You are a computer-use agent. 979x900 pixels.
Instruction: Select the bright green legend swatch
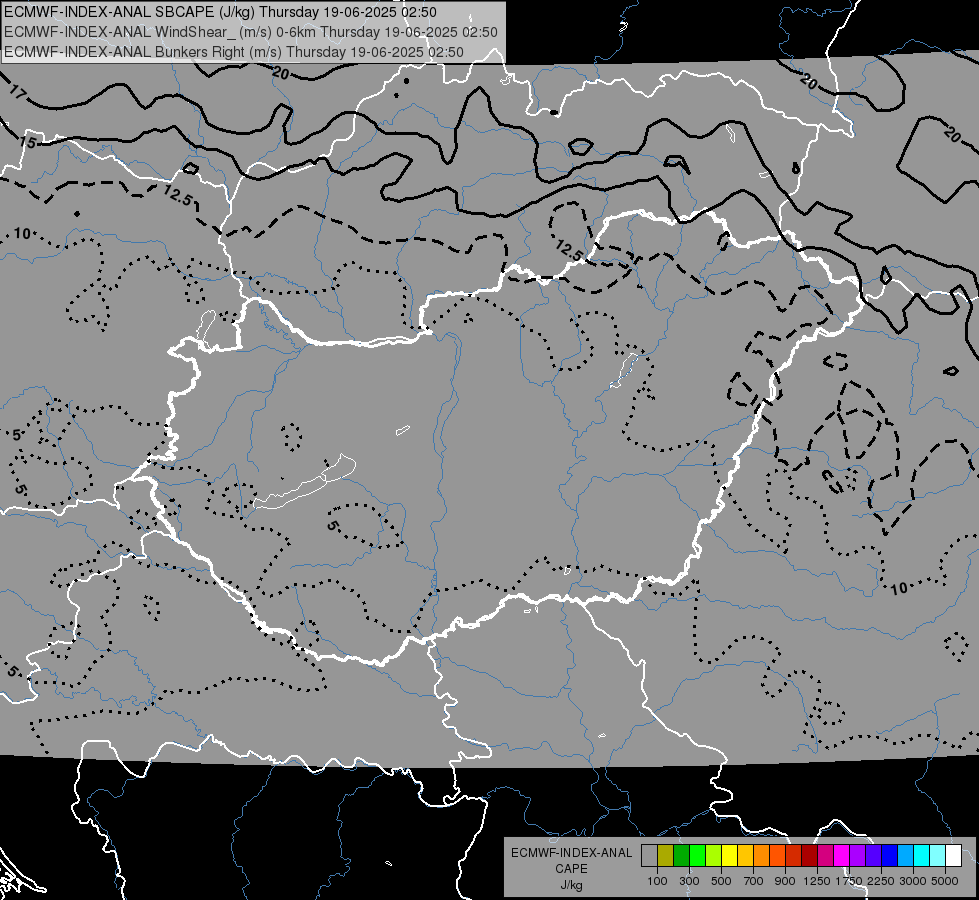click(697, 856)
